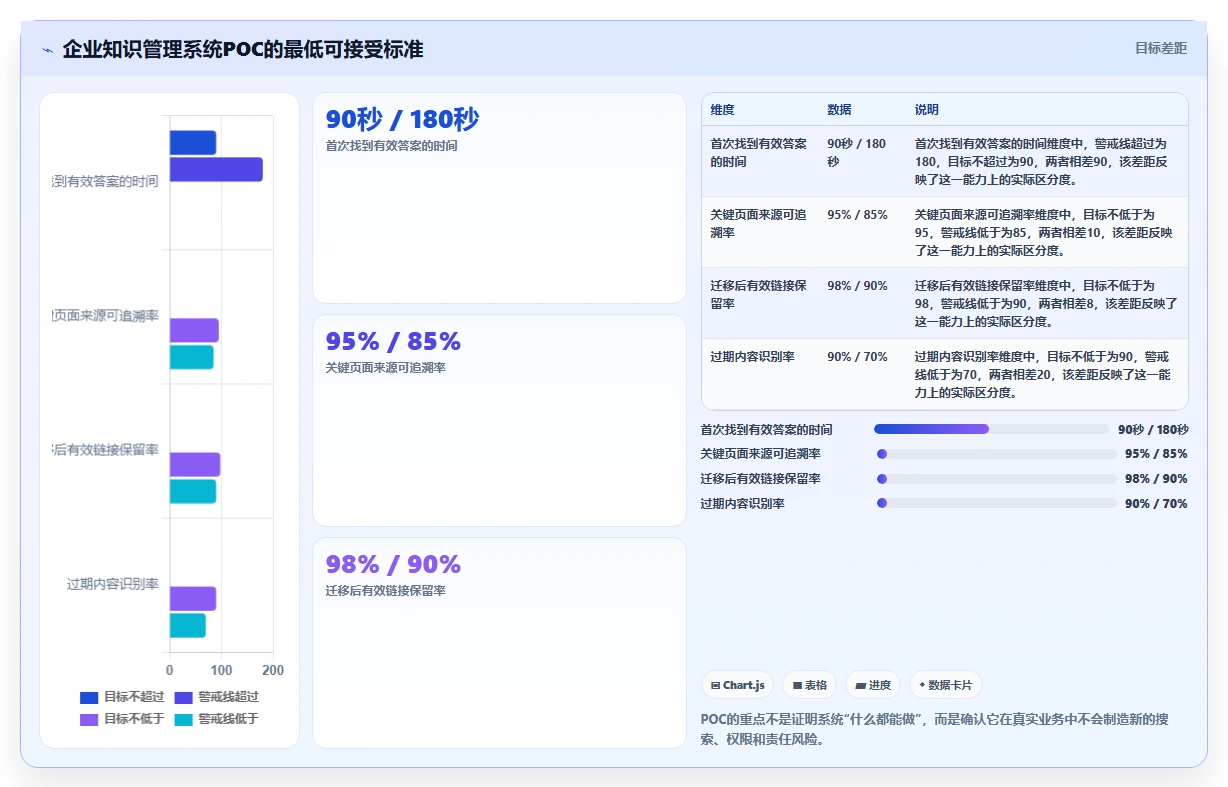Click the 目标差距 label in header

click(1161, 48)
